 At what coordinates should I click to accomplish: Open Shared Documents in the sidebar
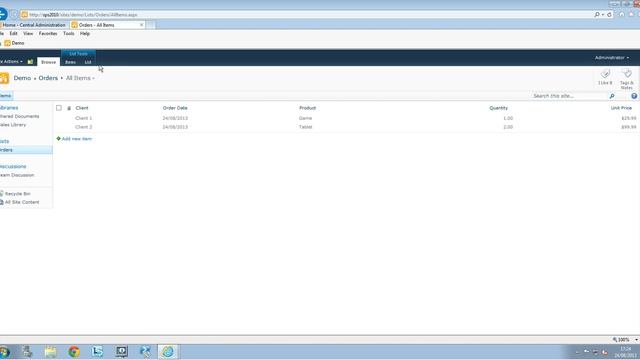point(19,116)
